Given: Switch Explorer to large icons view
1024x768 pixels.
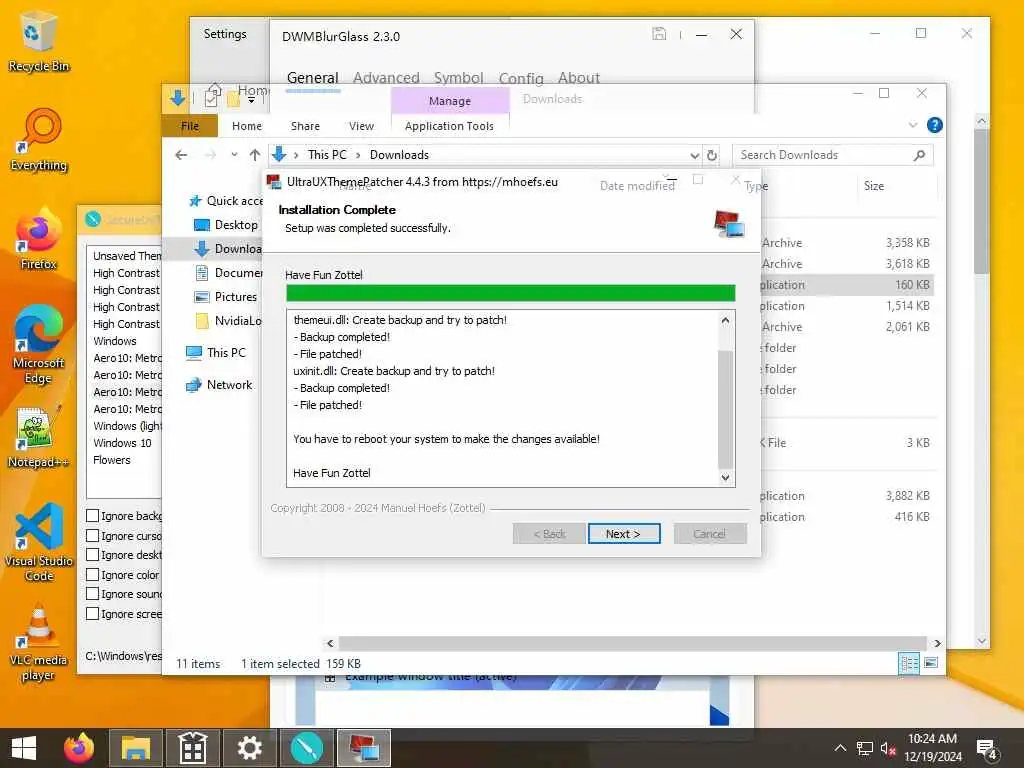Looking at the screenshot, I should (x=931, y=663).
